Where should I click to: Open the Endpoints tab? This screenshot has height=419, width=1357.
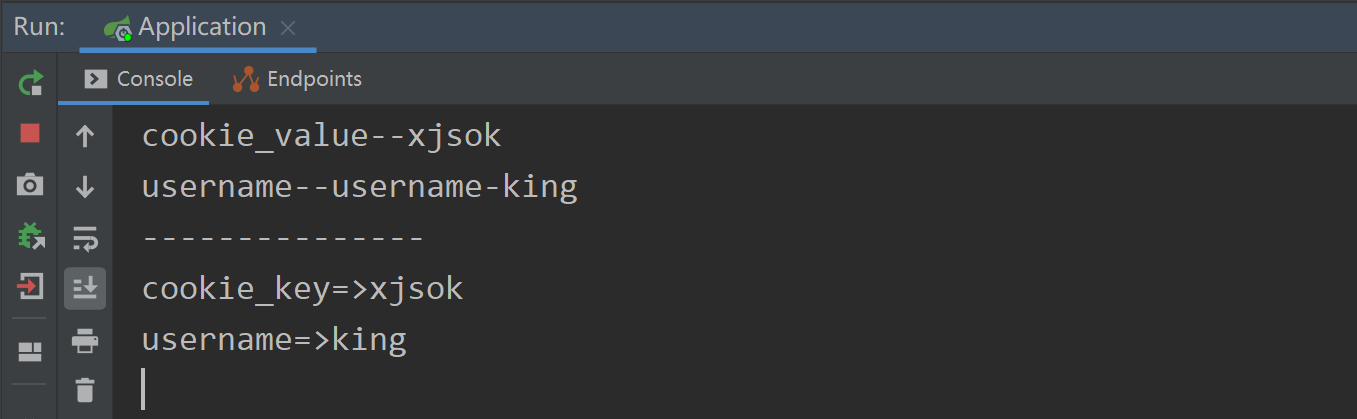point(297,79)
